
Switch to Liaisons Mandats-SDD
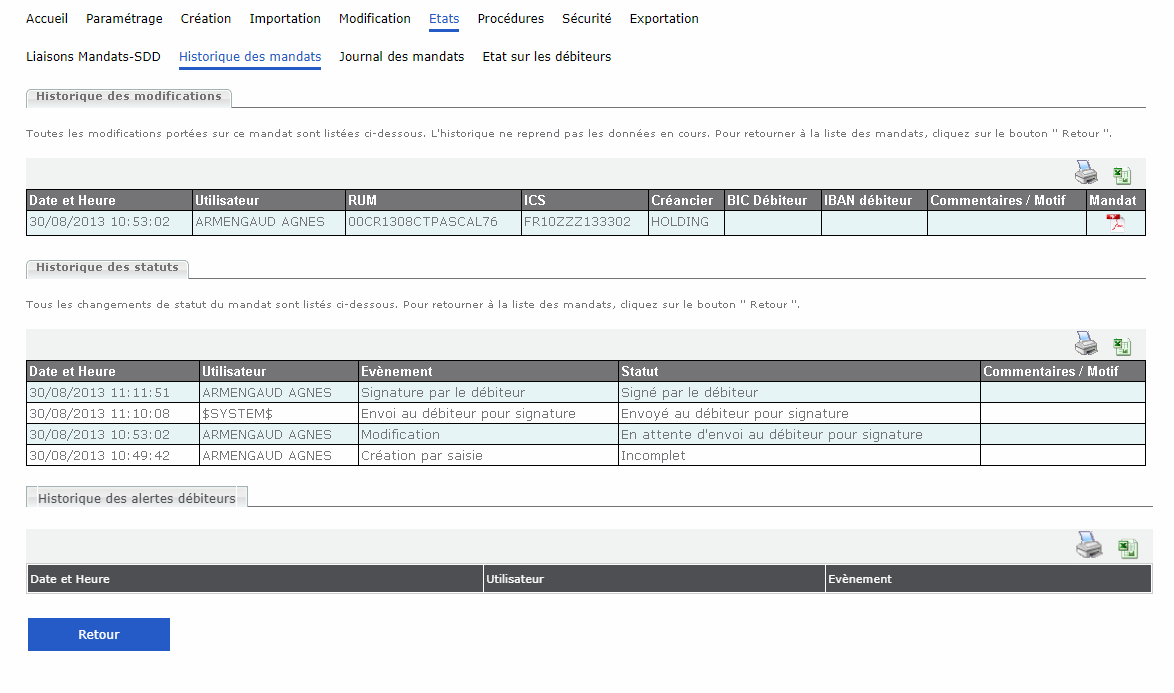[93, 57]
